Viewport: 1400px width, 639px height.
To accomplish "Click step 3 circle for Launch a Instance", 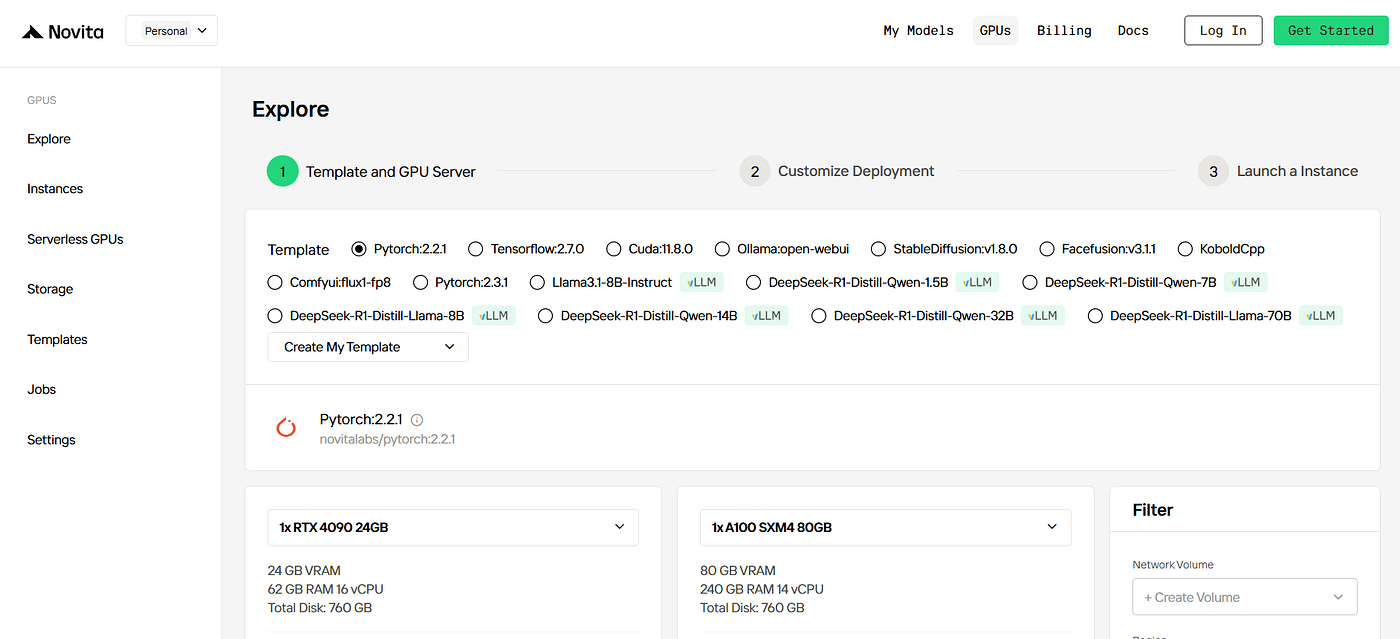I will pyautogui.click(x=1213, y=171).
